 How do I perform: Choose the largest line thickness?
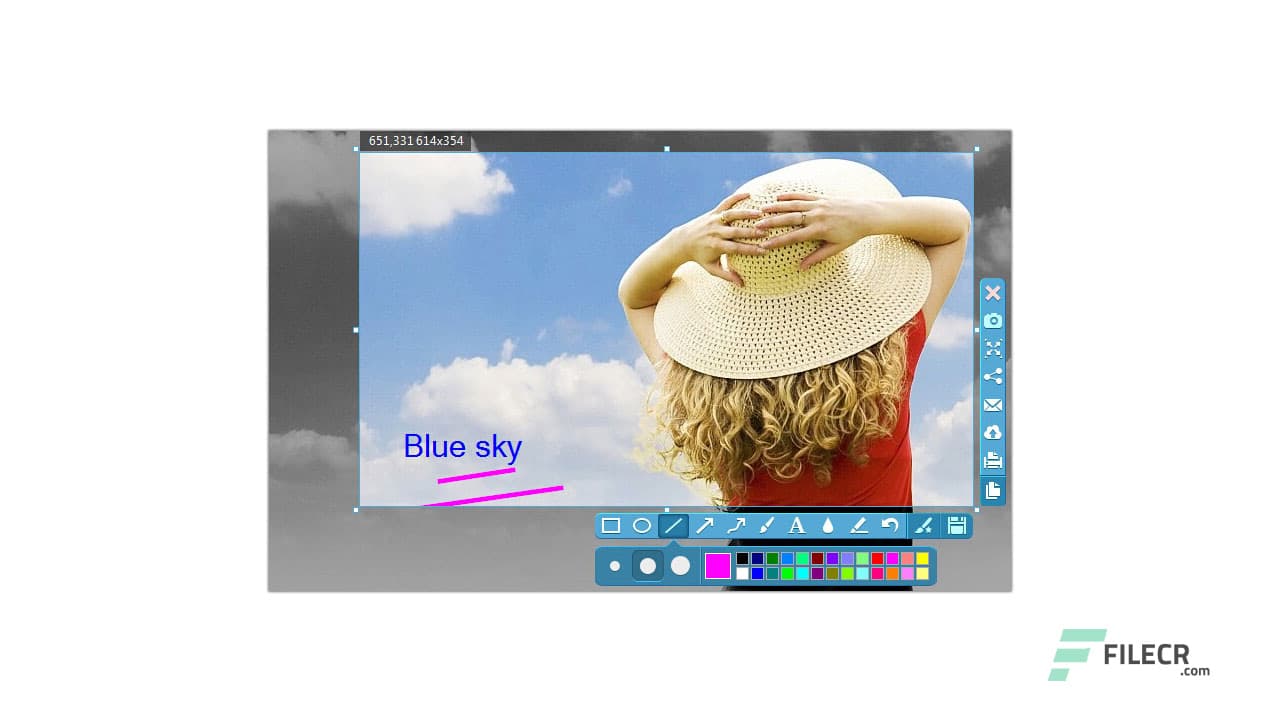coord(681,566)
